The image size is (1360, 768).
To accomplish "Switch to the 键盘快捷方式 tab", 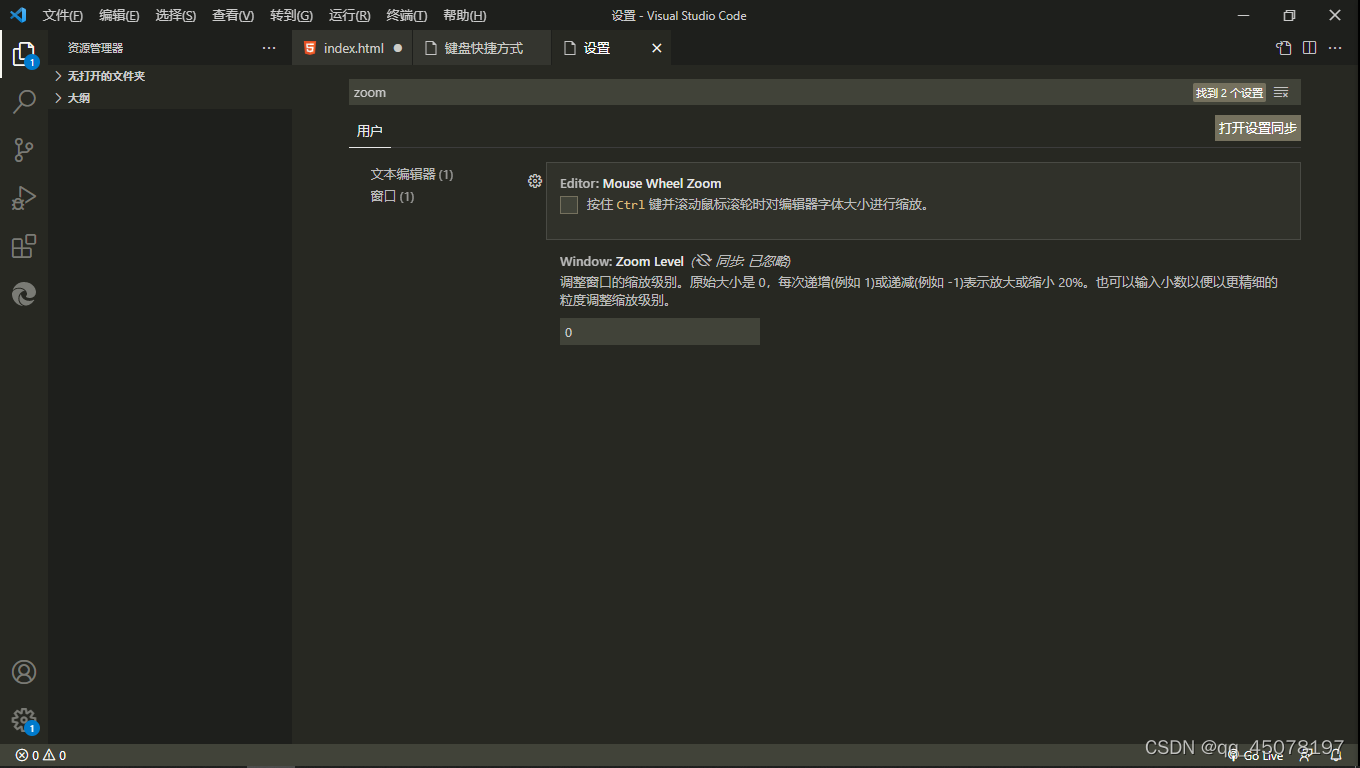I will coord(482,48).
